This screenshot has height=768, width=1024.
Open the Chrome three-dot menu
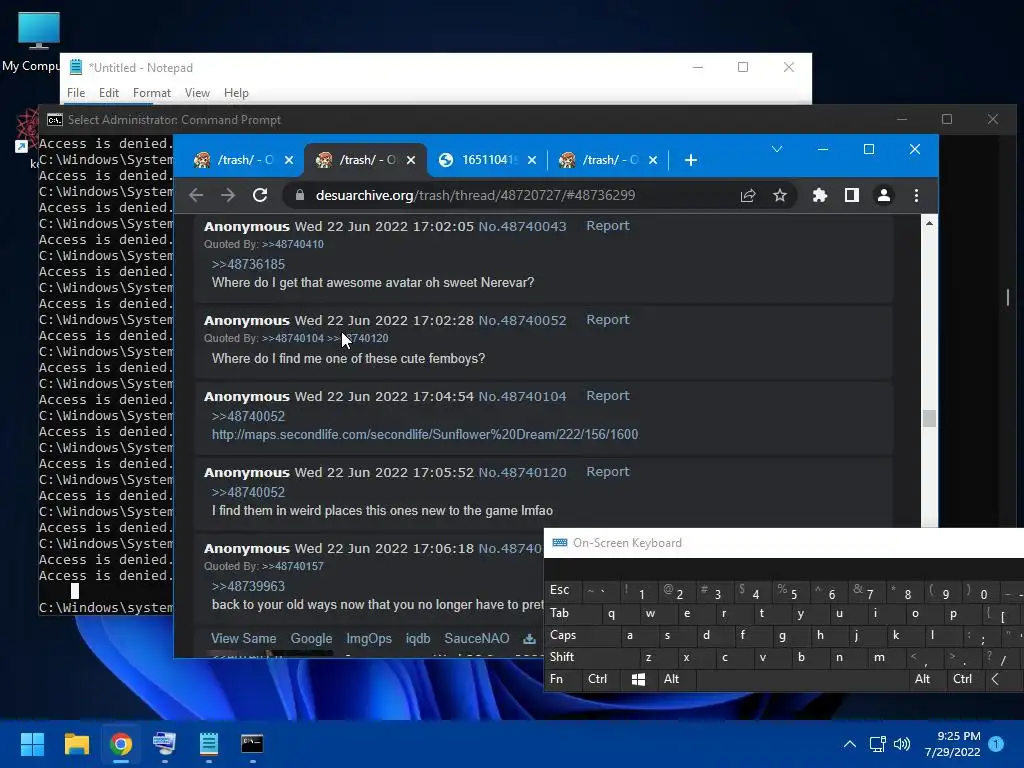916,195
